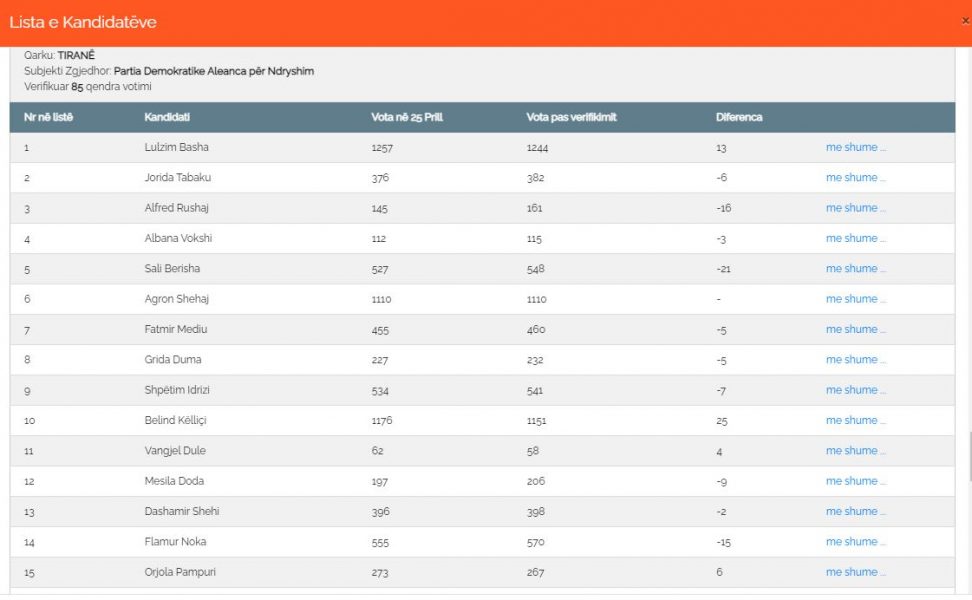Open 'me shume' for Sali Berisha
The image size is (972, 600).
[855, 269]
